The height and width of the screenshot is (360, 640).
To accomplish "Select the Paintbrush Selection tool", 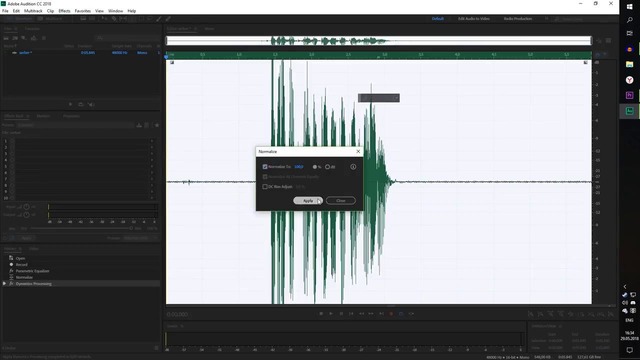I will click(x=159, y=19).
